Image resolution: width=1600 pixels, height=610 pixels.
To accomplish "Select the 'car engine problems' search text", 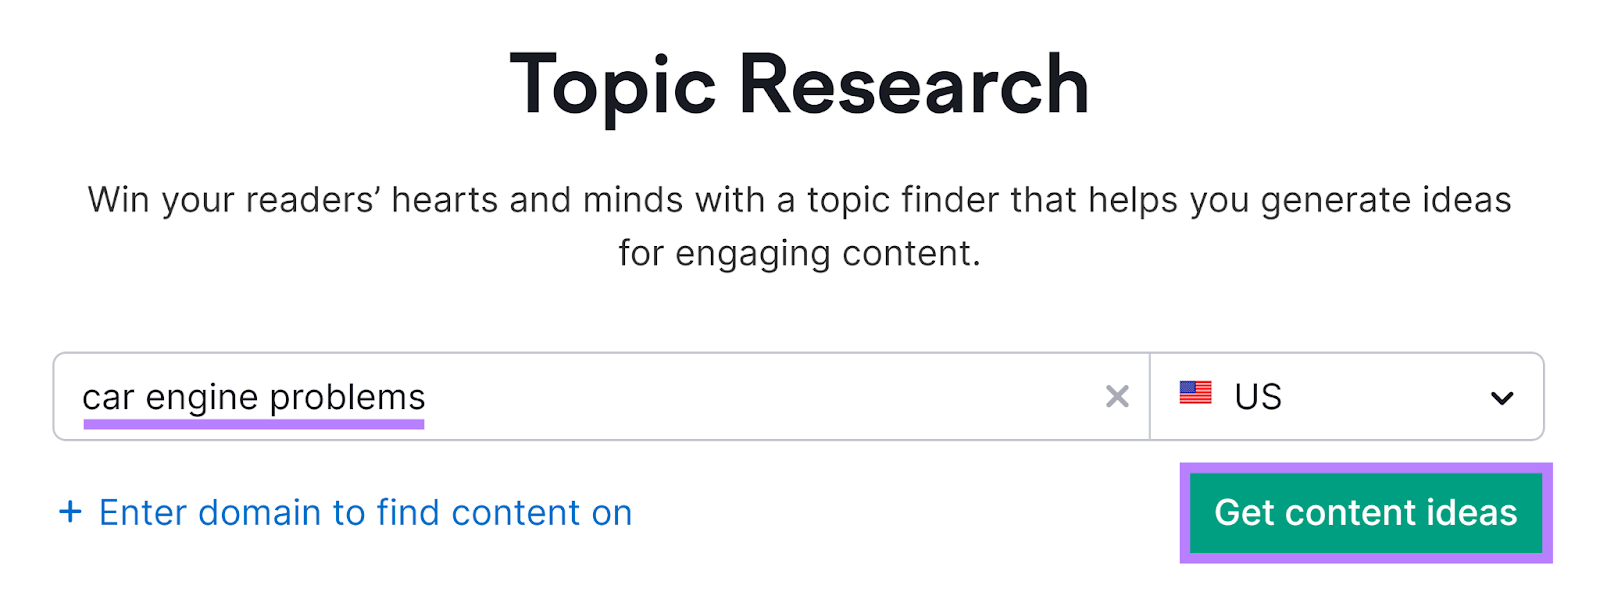I will pyautogui.click(x=254, y=396).
